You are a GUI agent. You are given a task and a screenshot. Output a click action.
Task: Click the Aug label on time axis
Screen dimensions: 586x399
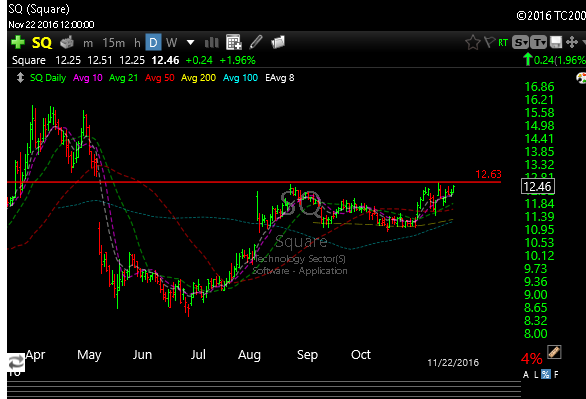point(249,355)
